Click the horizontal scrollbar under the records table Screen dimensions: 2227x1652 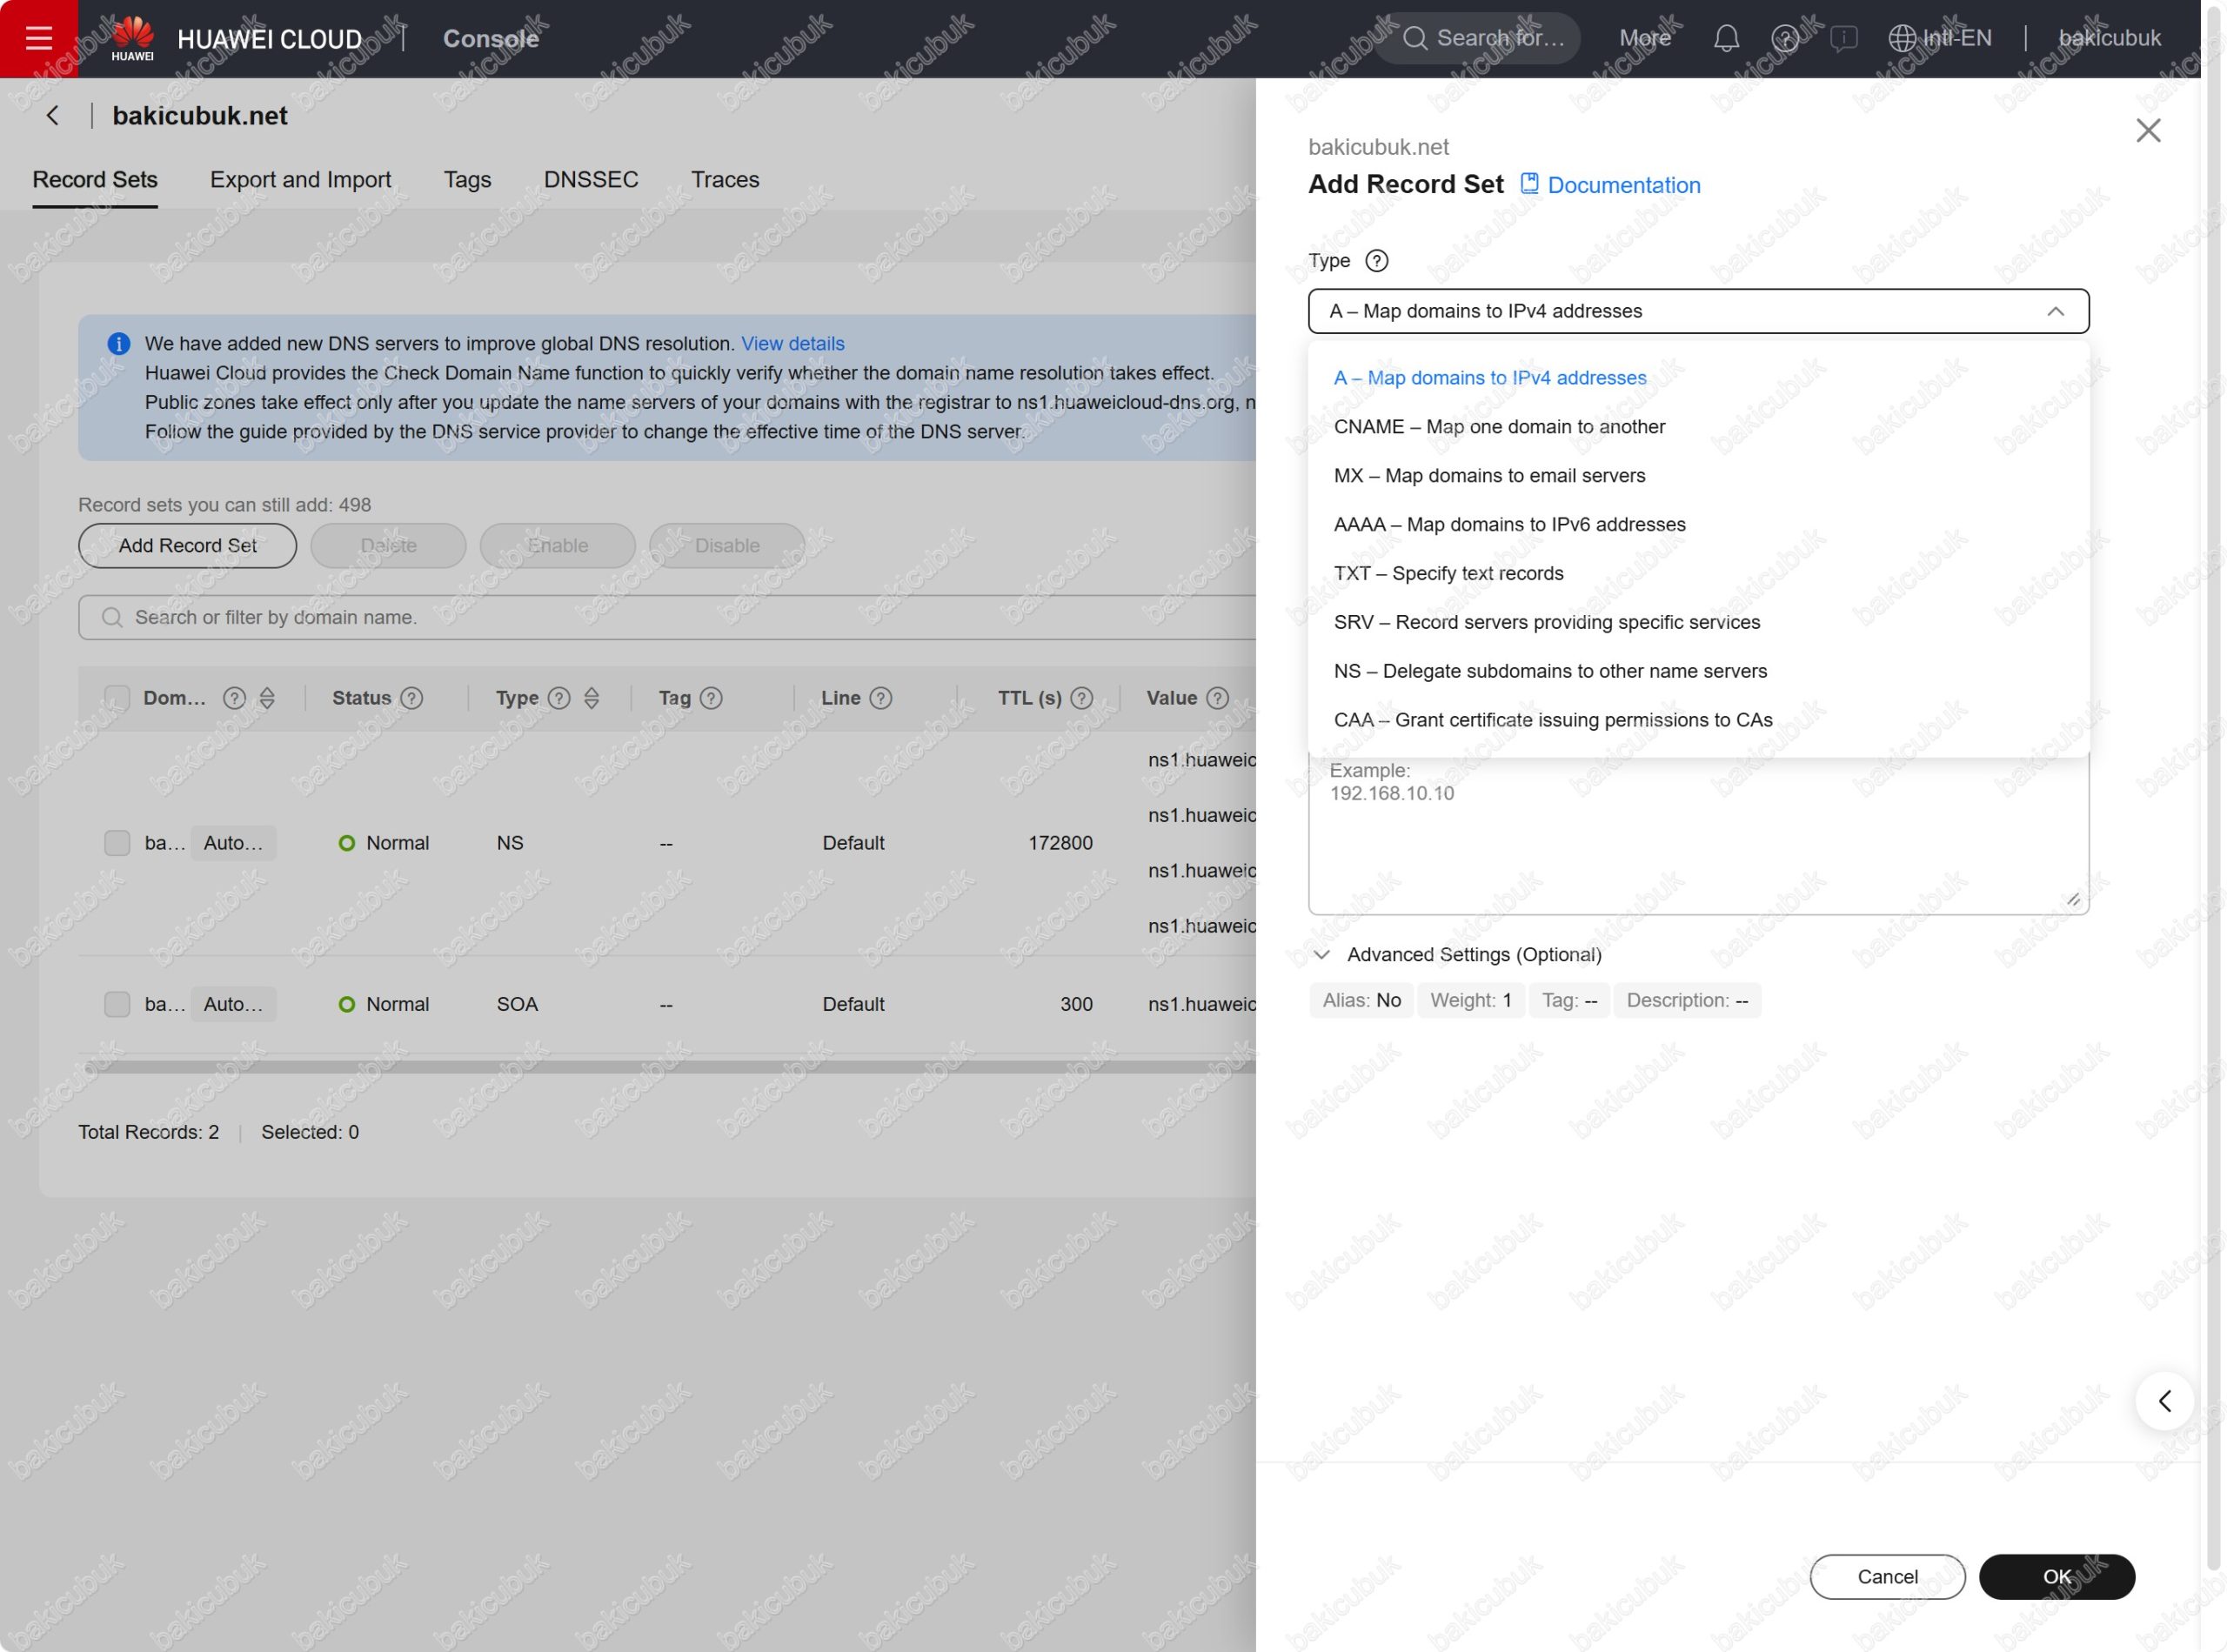click(668, 1067)
